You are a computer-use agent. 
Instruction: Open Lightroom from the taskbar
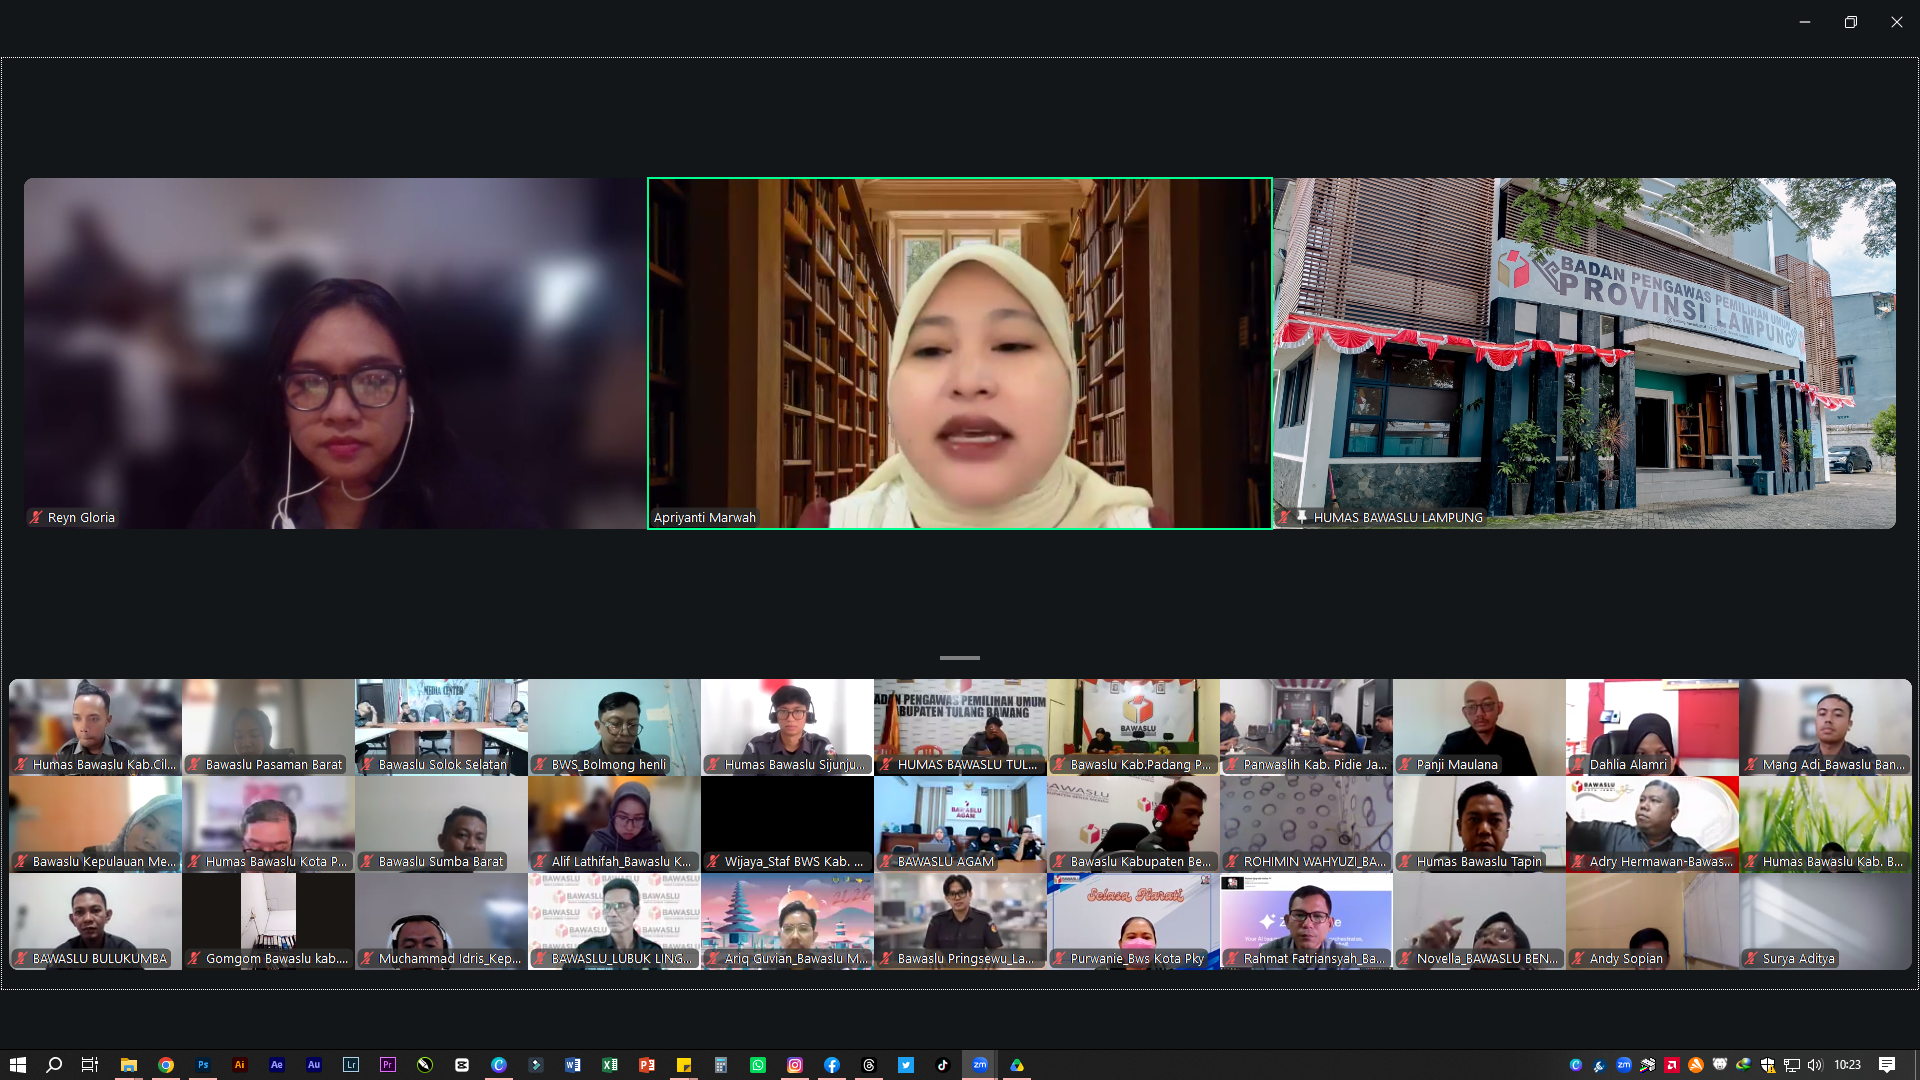click(351, 1065)
